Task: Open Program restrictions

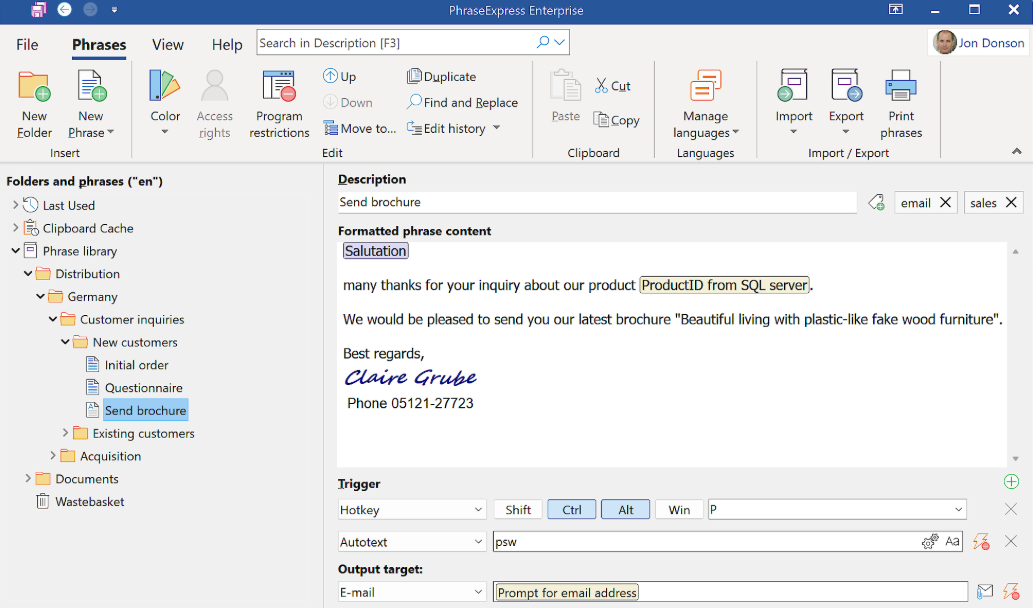Action: click(x=279, y=103)
